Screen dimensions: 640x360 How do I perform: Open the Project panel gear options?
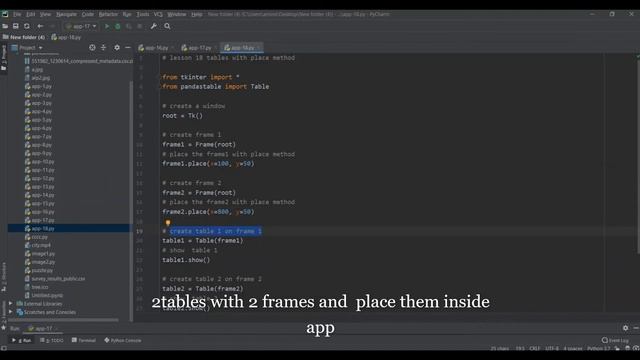pos(117,48)
